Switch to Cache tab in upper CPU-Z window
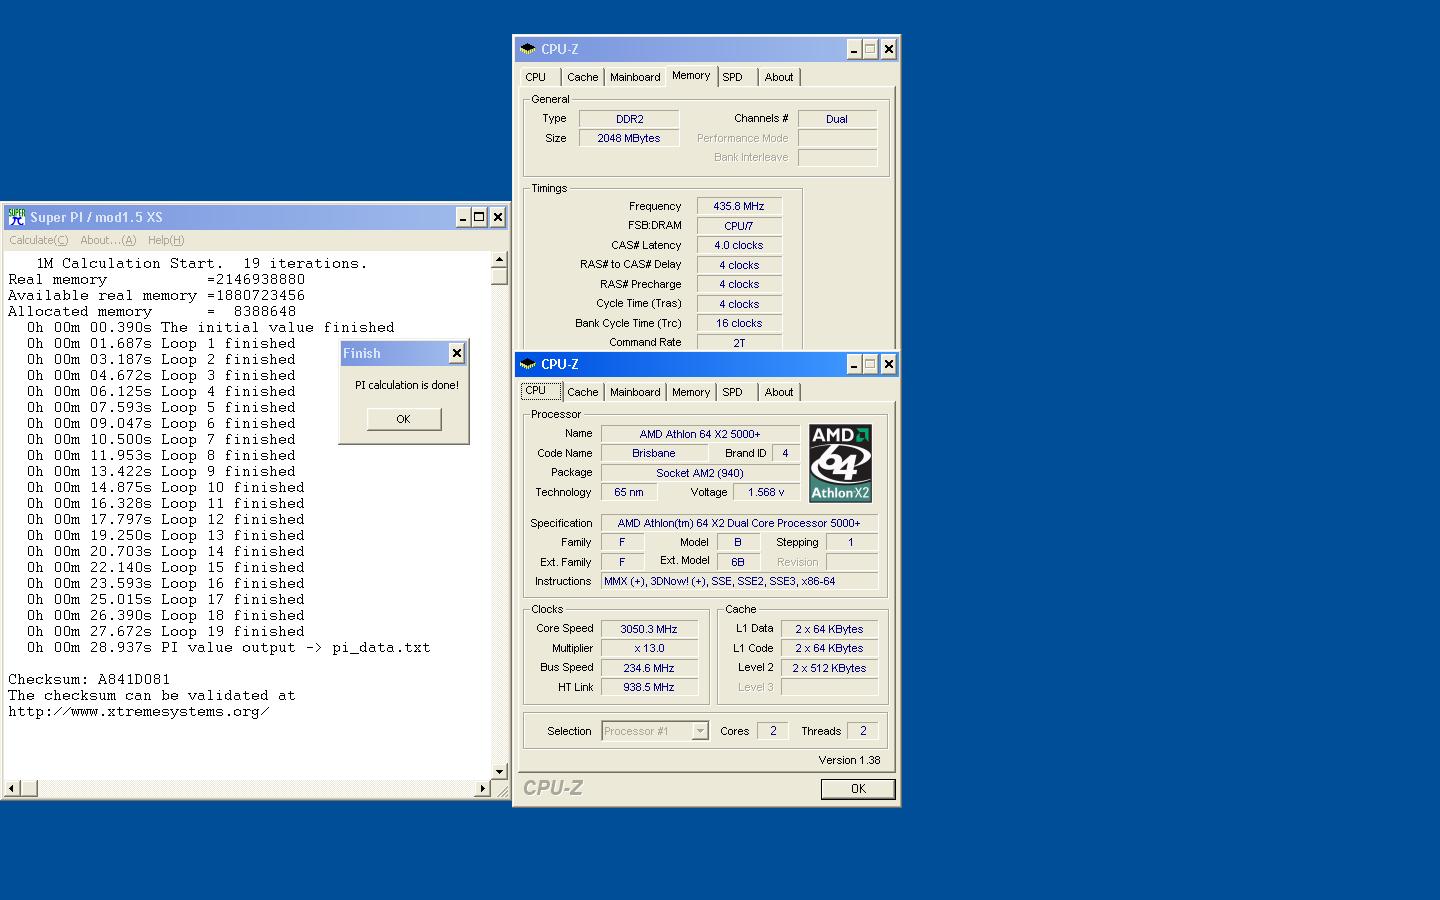The image size is (1440, 900). click(582, 77)
